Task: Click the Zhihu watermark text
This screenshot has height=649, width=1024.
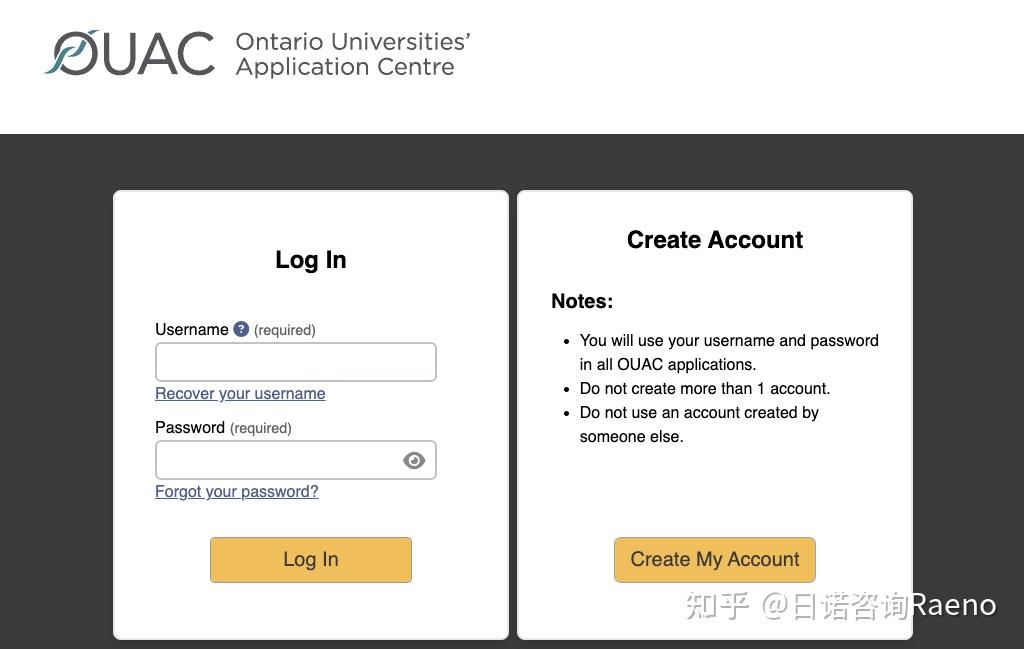Action: 840,605
